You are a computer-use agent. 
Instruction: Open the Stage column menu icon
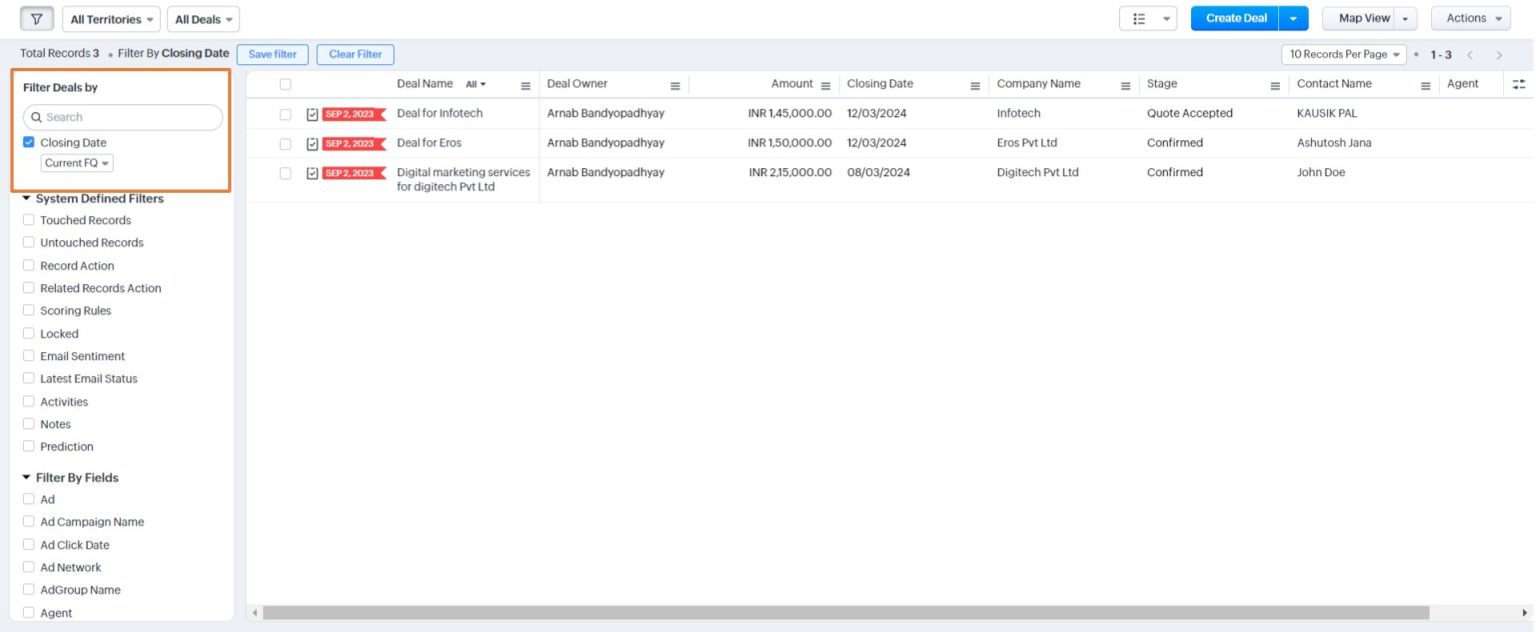tap(1276, 84)
